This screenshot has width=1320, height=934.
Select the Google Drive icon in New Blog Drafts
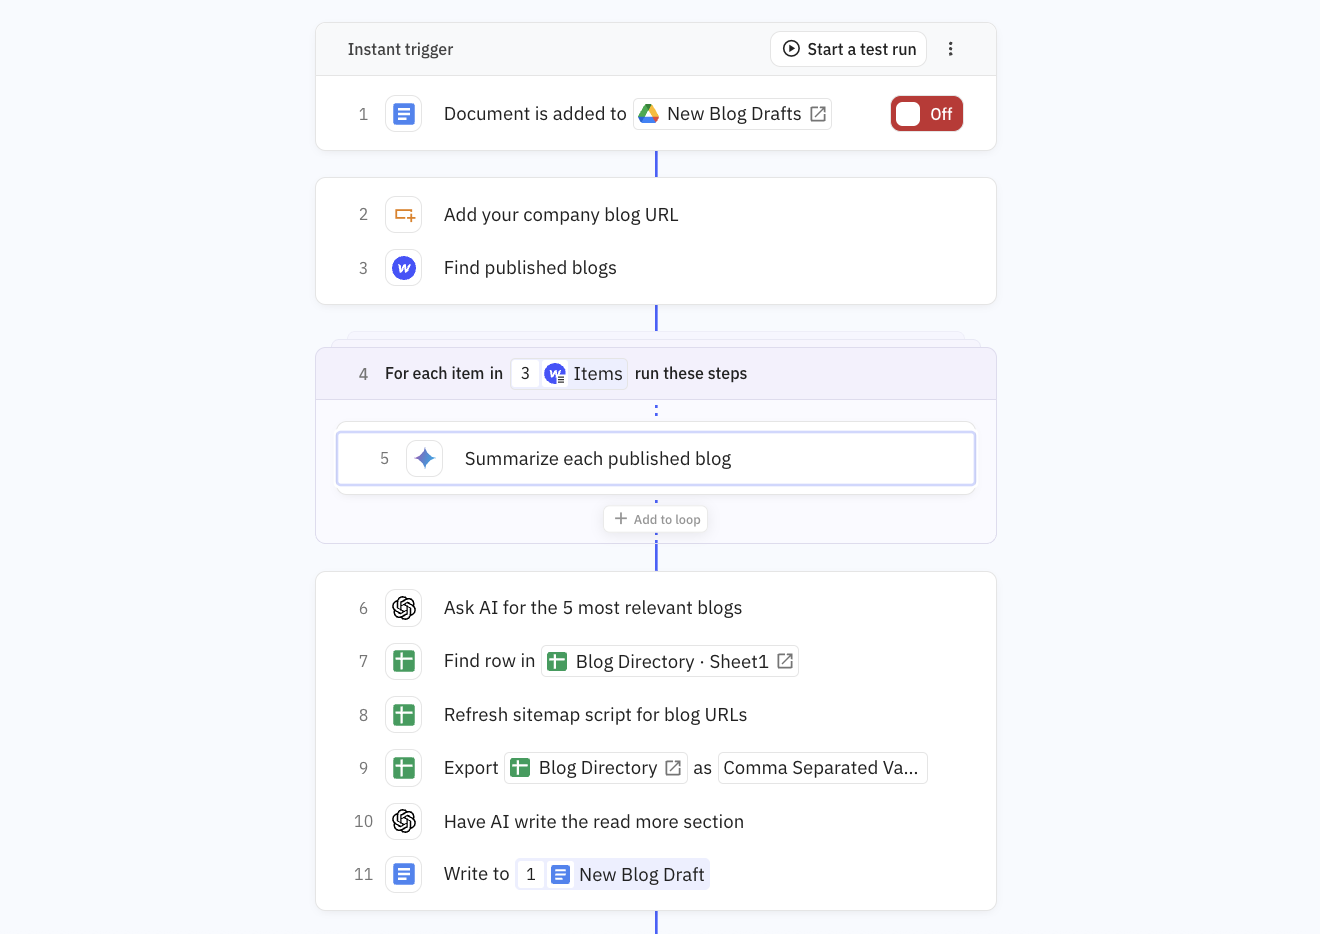[648, 113]
